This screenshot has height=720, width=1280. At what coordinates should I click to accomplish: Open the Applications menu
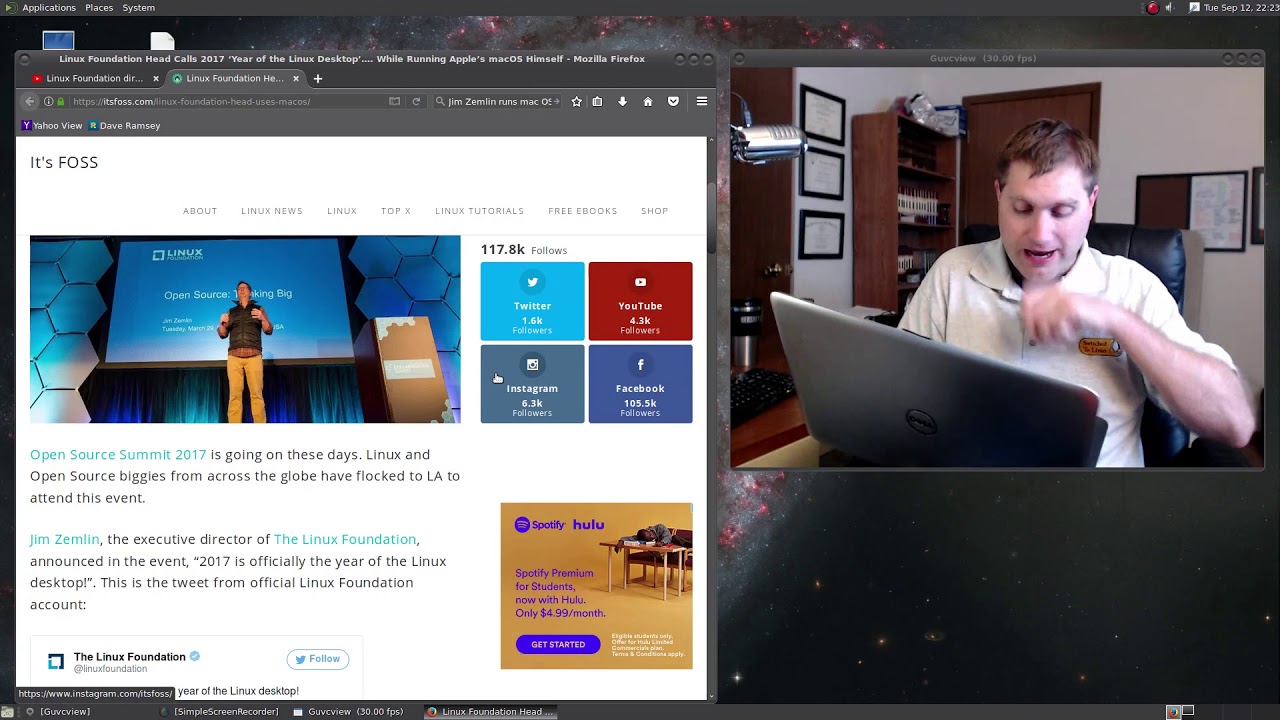tap(49, 8)
